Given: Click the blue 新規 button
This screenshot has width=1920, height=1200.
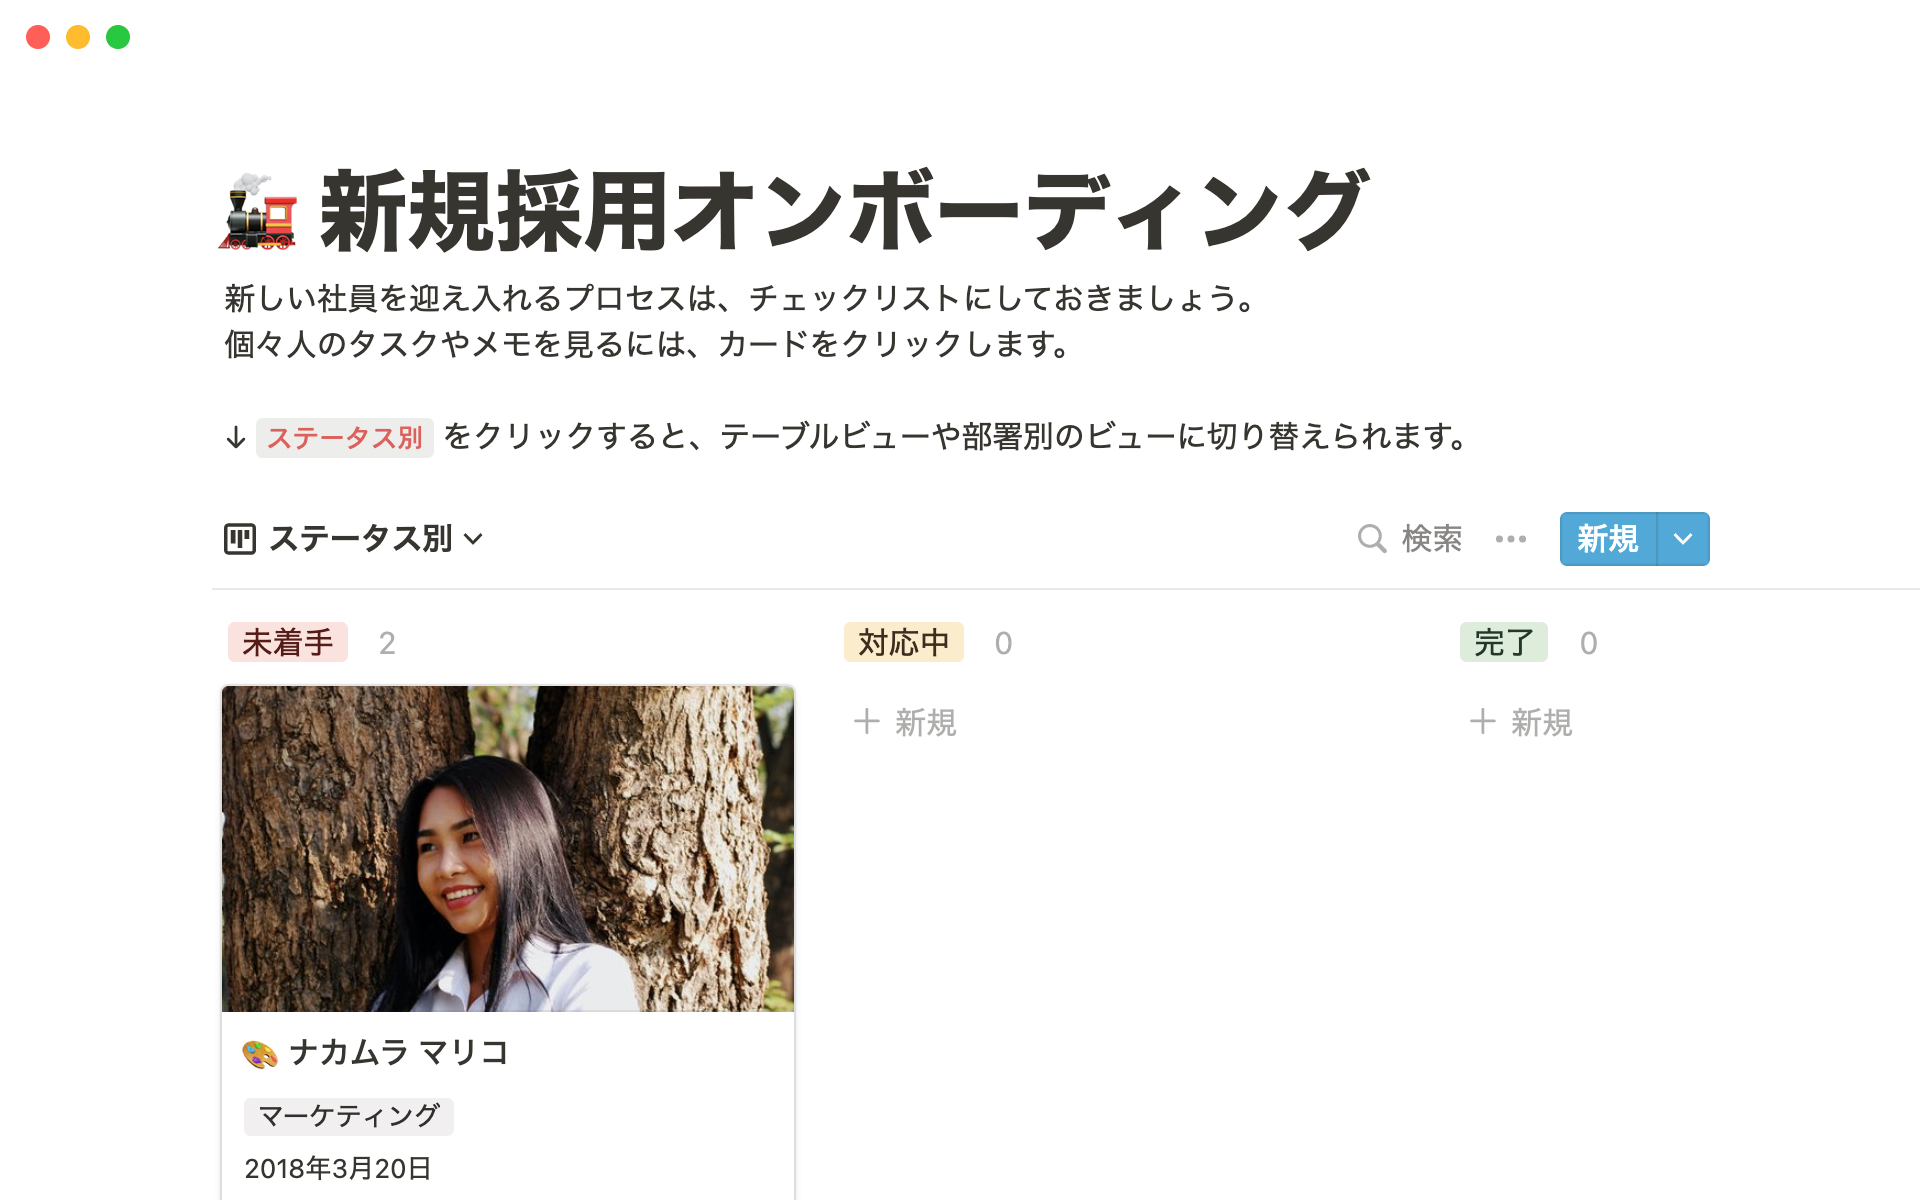Looking at the screenshot, I should (1608, 539).
